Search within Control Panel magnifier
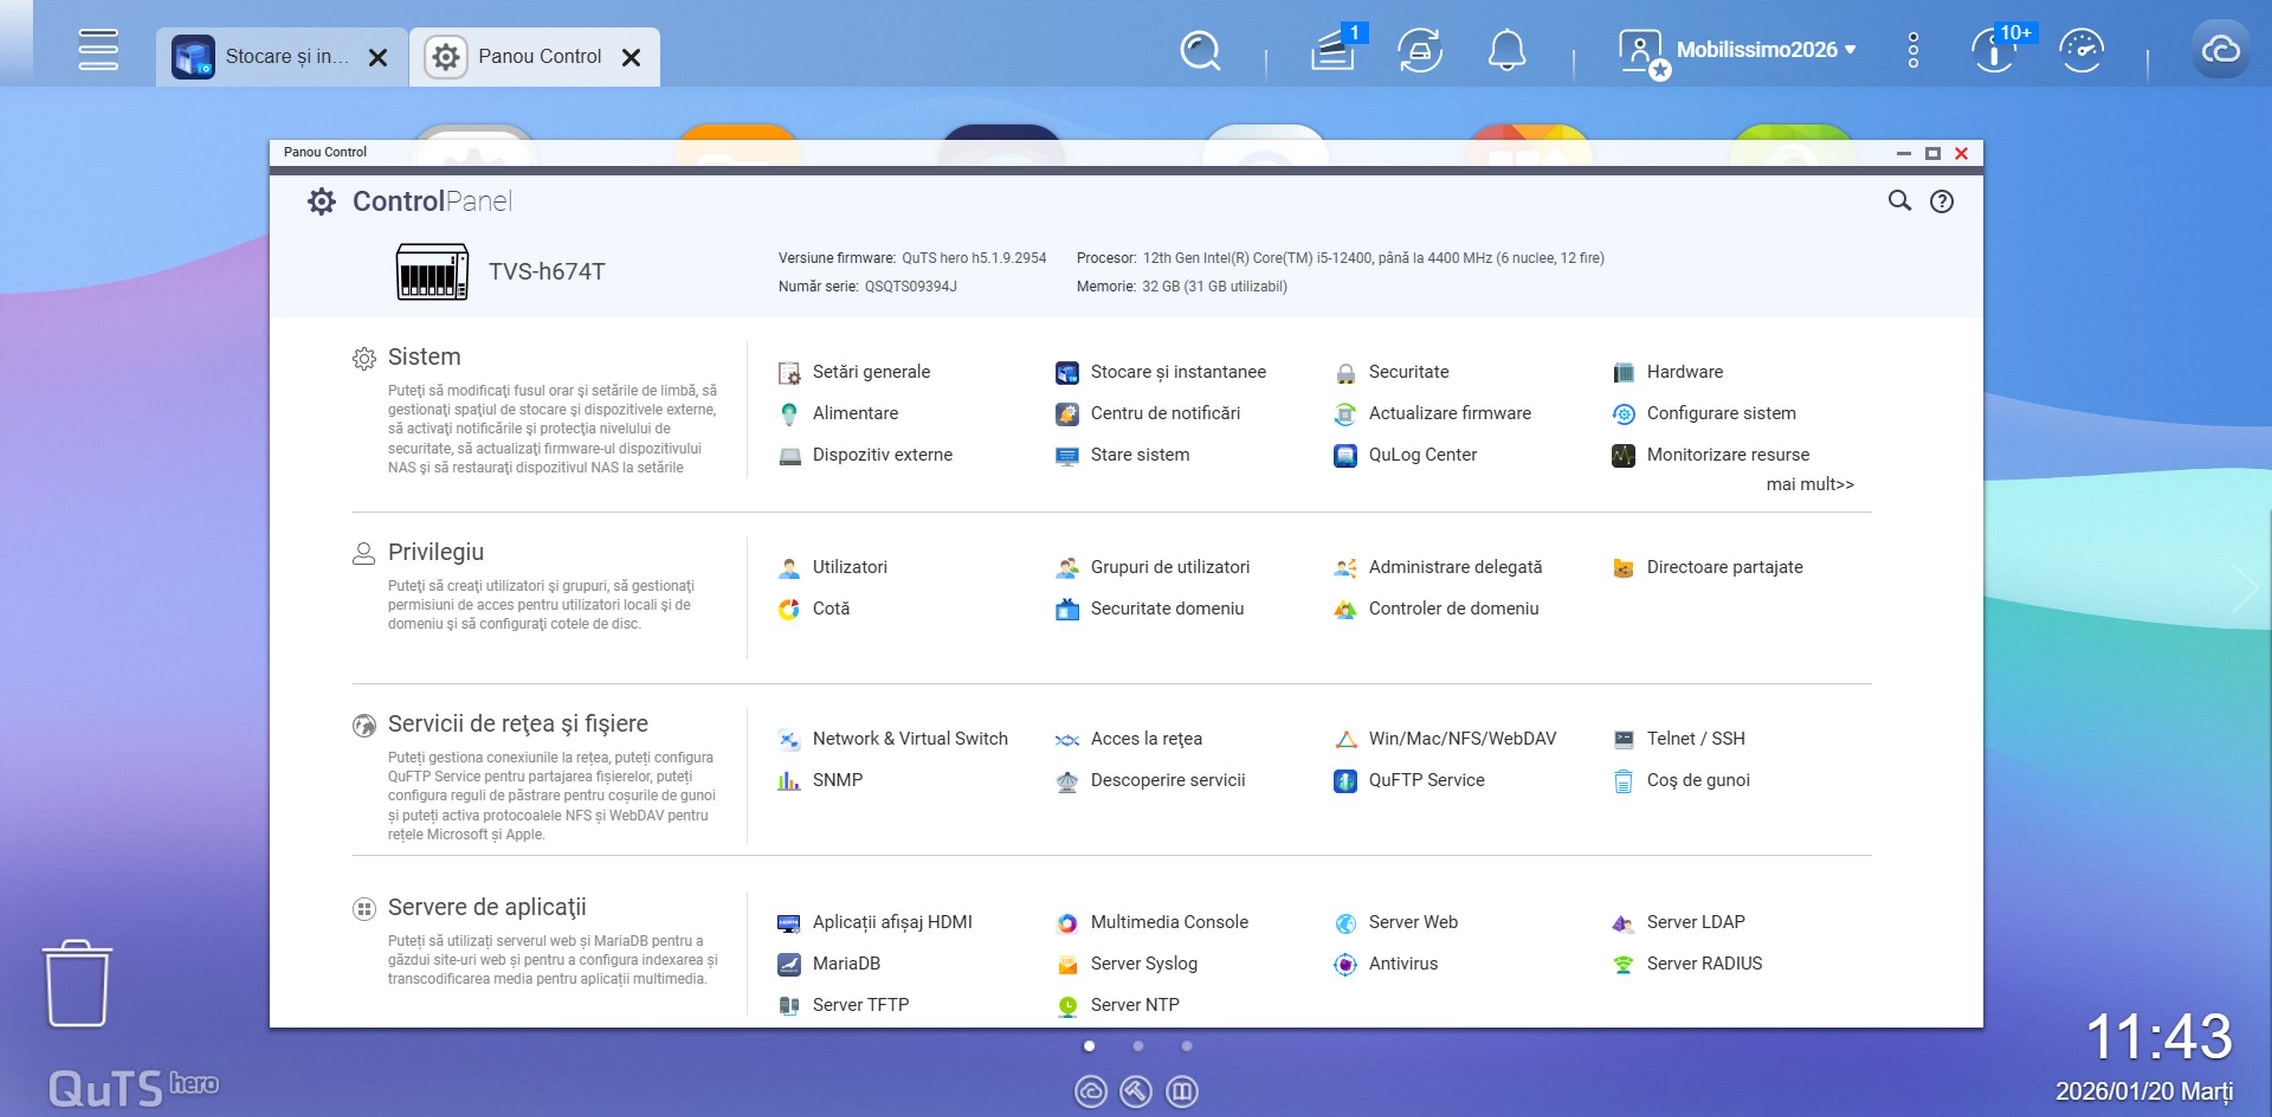 click(1899, 201)
